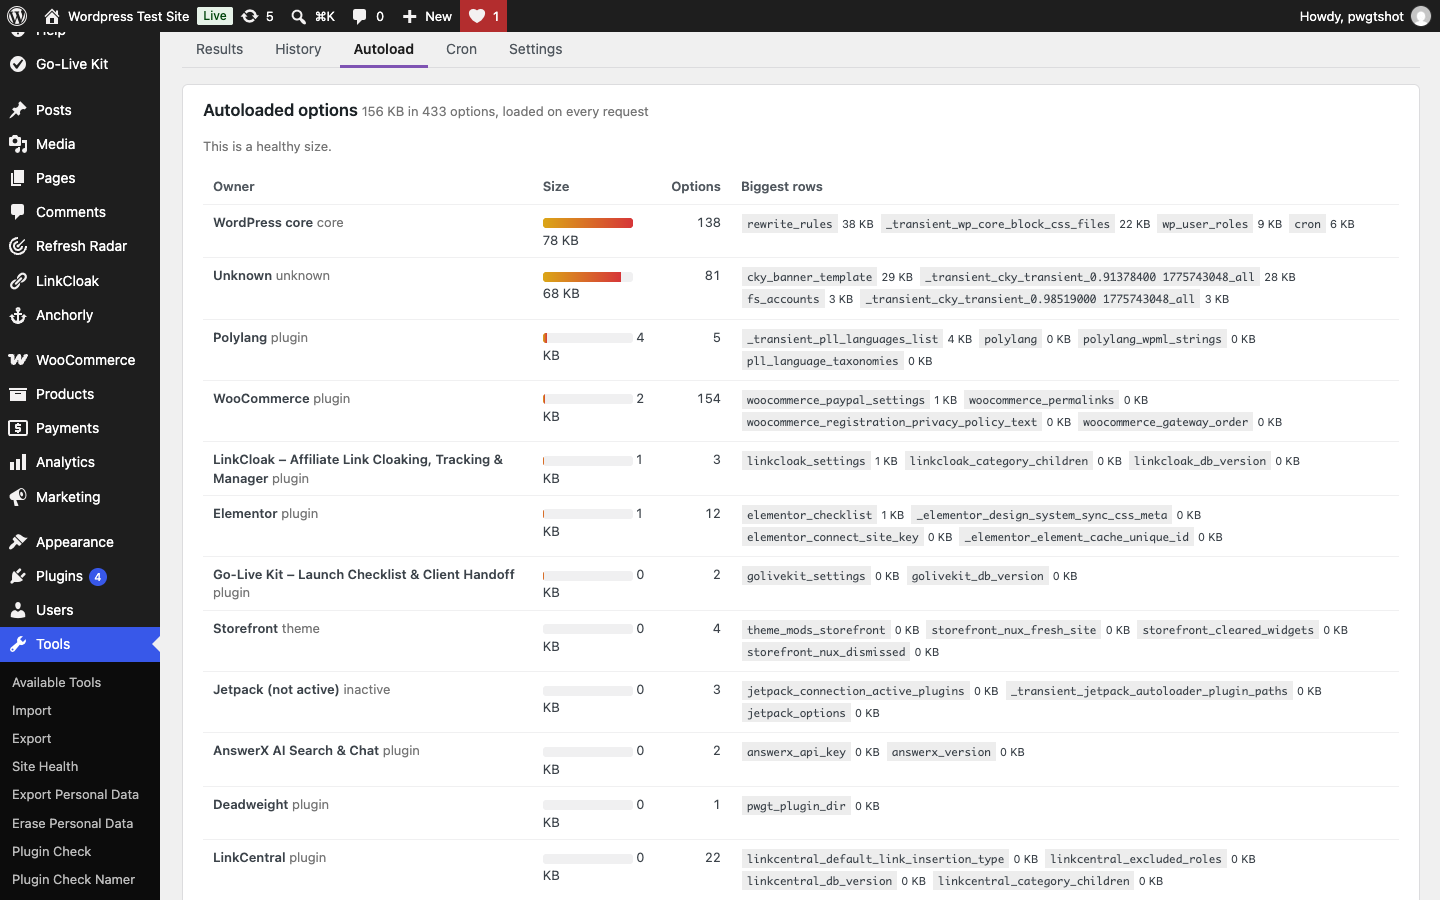This screenshot has height=900, width=1440.
Task: Click the pwgt_plugin_dir option tag
Action: pyautogui.click(x=797, y=806)
